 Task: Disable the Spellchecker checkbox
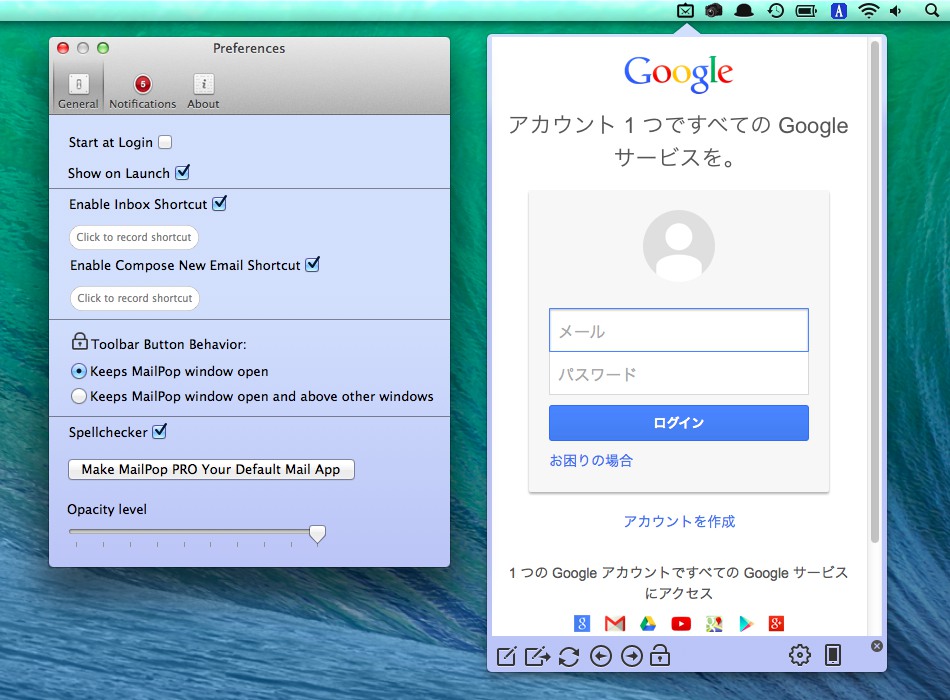[x=159, y=432]
